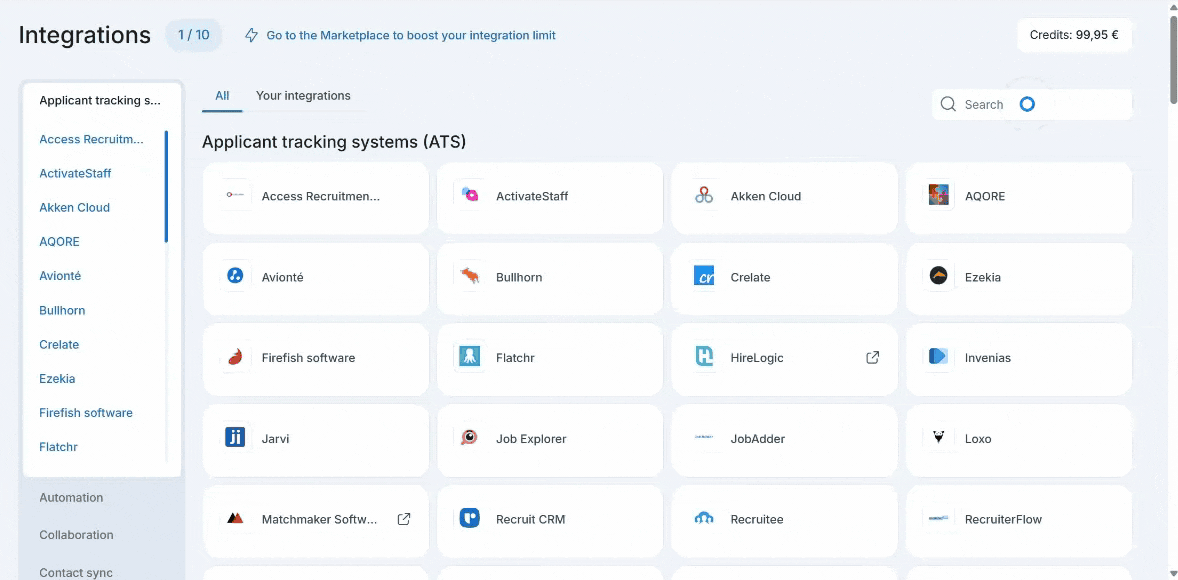The image size is (1178, 580).
Task: Click the 1 / 10 integrations counter badge
Action: [x=194, y=35]
